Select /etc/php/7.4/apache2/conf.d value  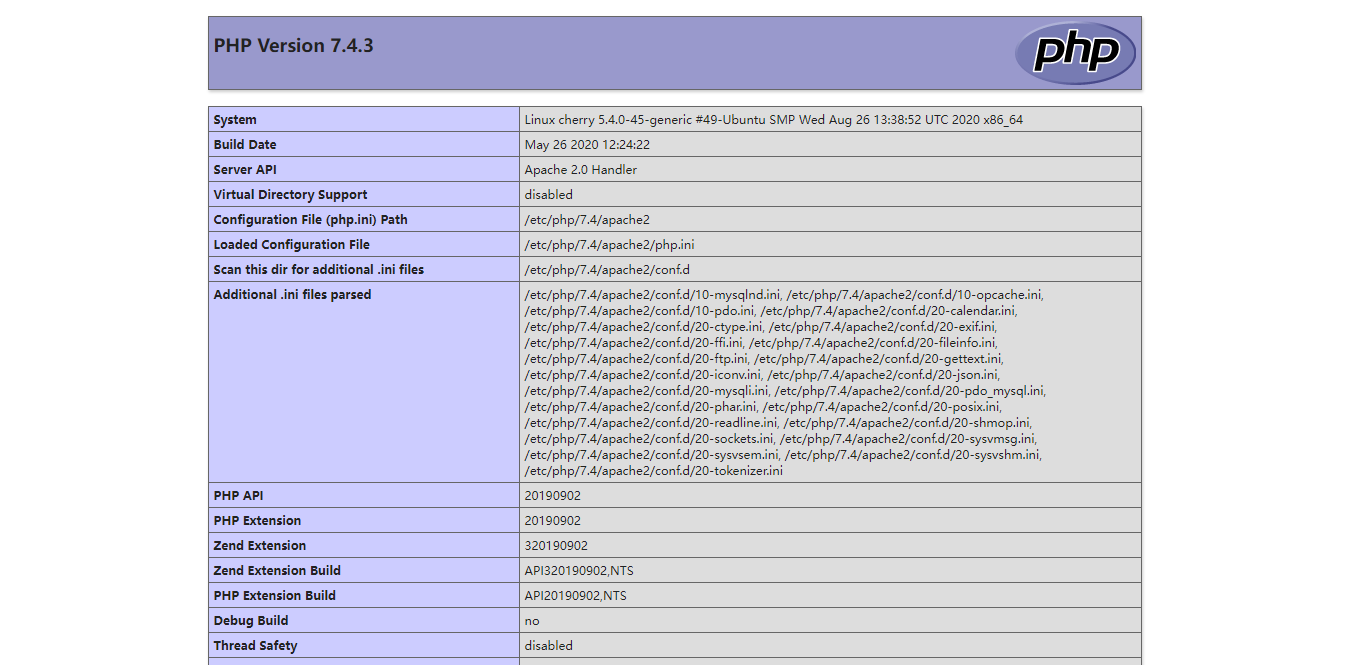click(607, 270)
